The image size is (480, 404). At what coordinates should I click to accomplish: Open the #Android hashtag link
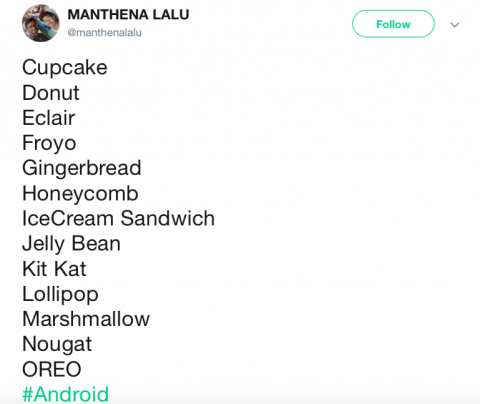coord(66,394)
